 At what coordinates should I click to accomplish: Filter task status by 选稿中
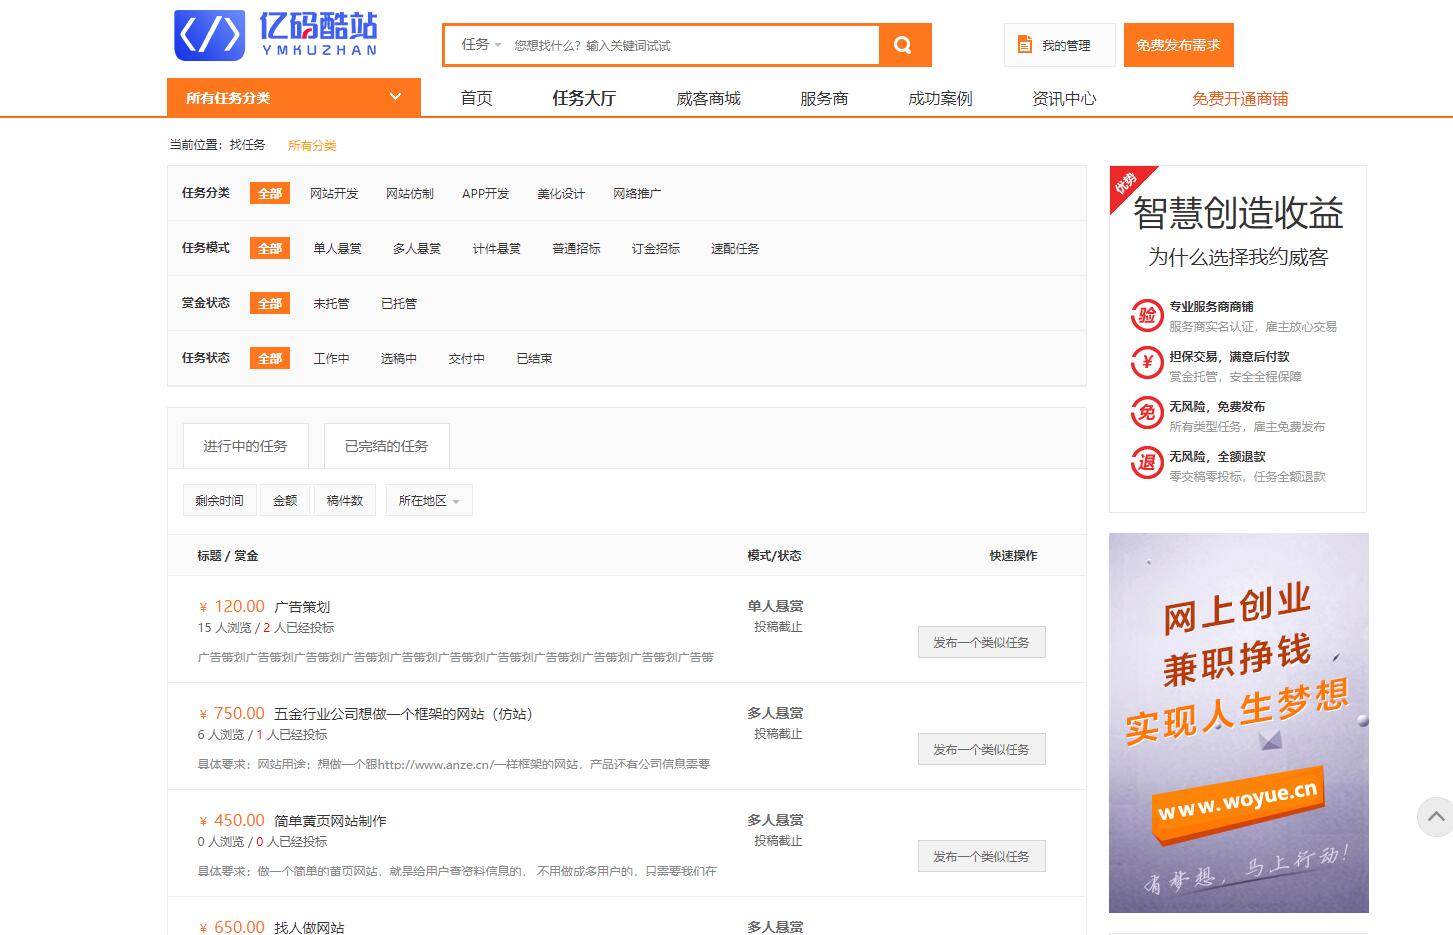coord(398,358)
